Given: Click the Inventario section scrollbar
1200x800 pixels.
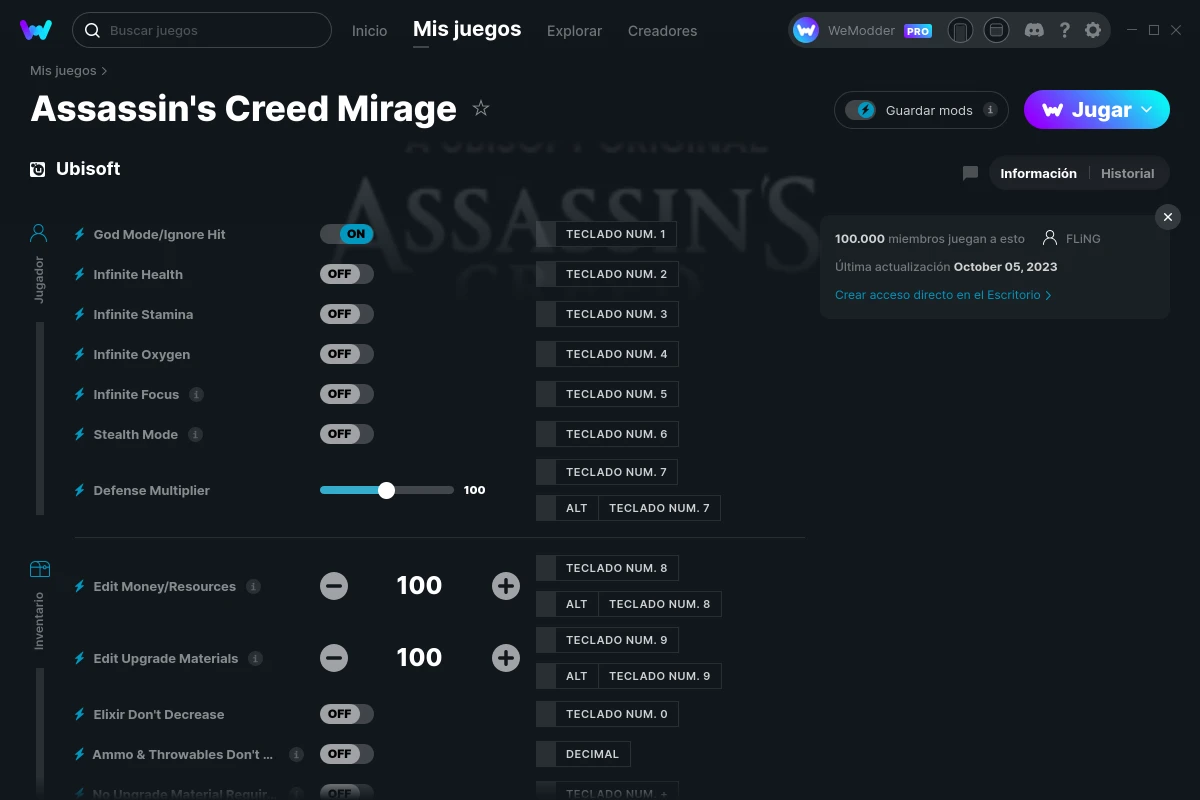Looking at the screenshot, I should (40, 733).
